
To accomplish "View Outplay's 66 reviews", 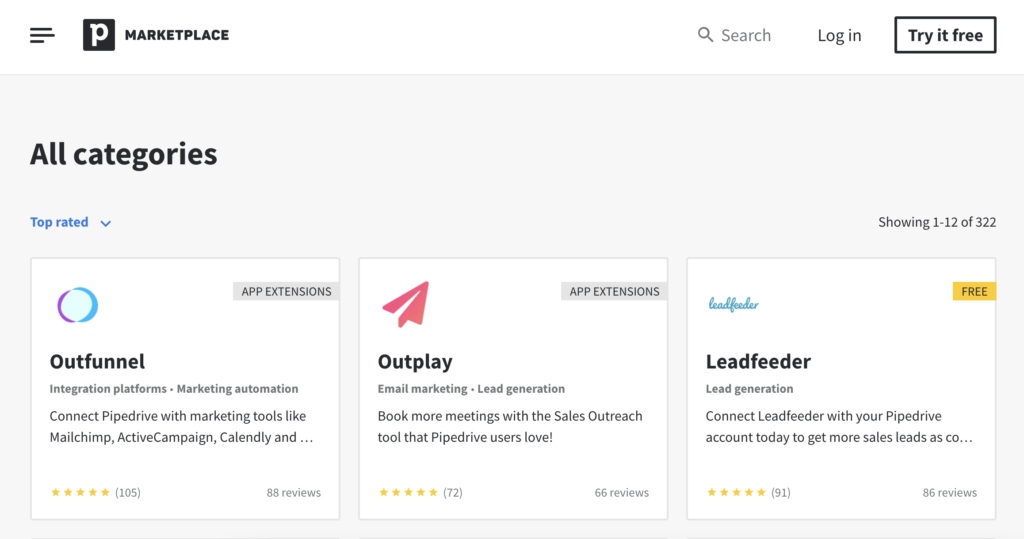I will [622, 493].
